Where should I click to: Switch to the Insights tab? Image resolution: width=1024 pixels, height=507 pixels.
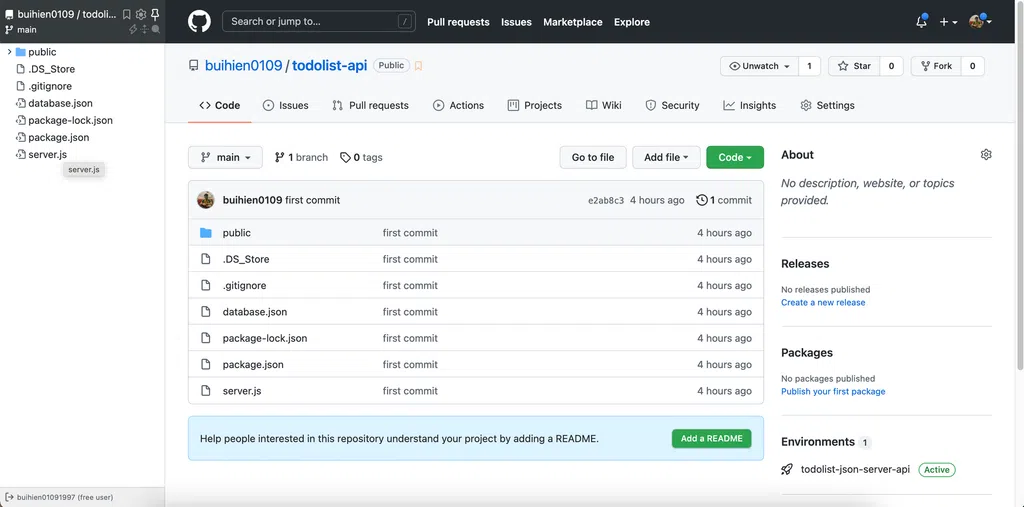(749, 105)
